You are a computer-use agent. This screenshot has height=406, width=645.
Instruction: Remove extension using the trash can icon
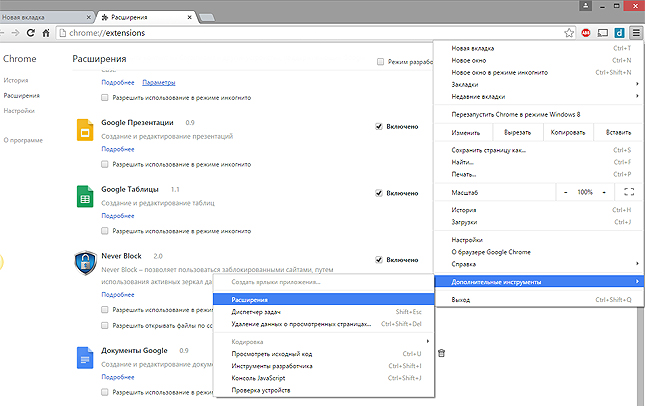click(x=441, y=352)
